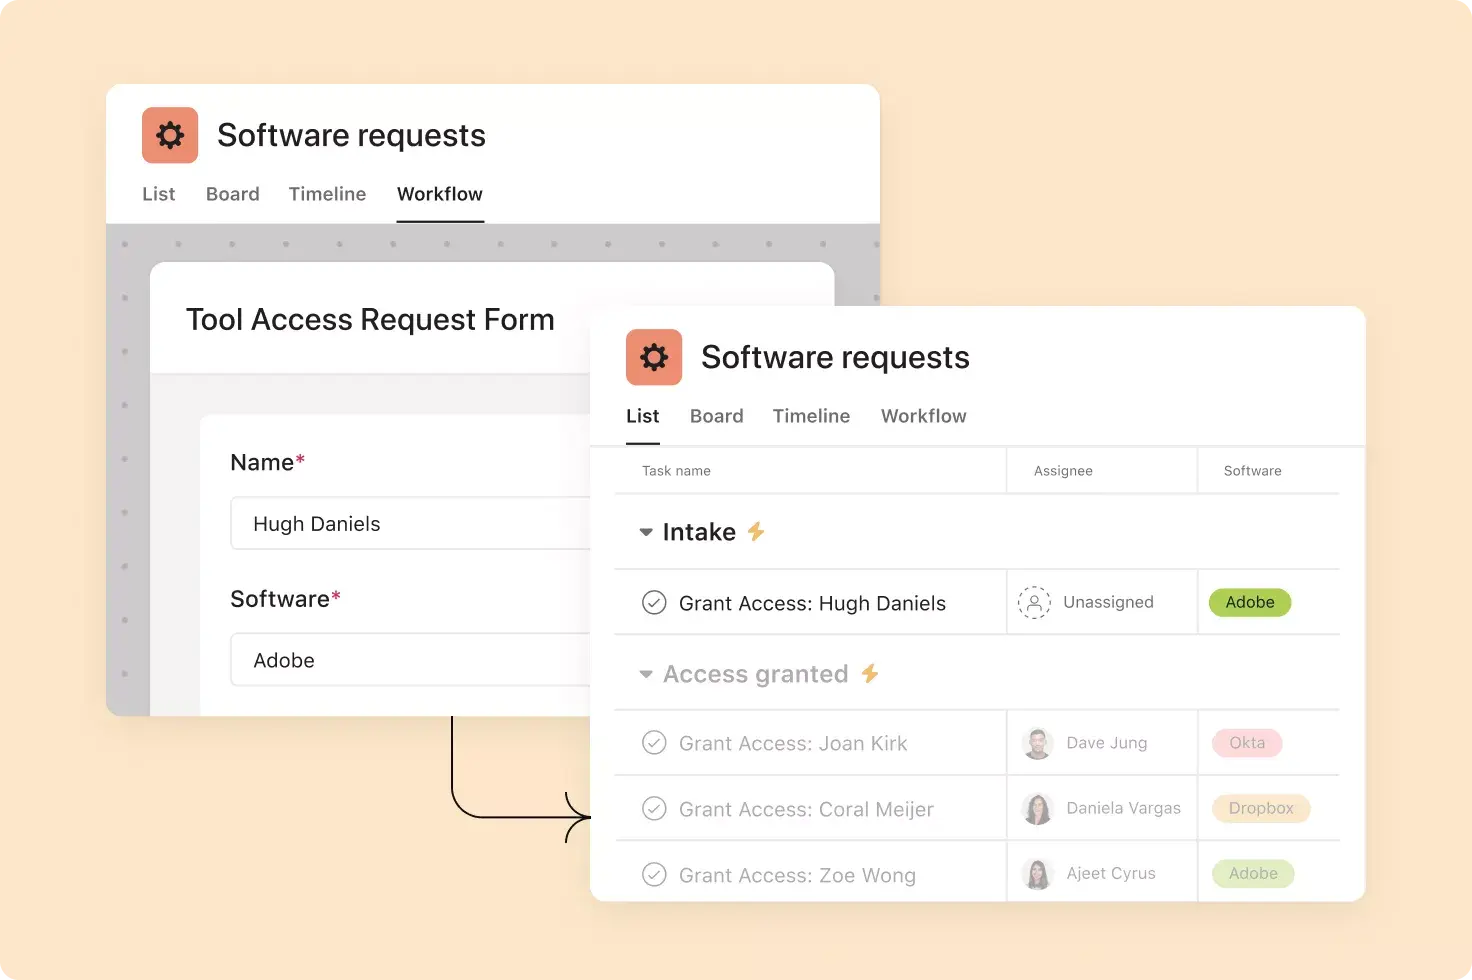1472x980 pixels.
Task: Open the Timeline tab in the back window
Action: (327, 194)
